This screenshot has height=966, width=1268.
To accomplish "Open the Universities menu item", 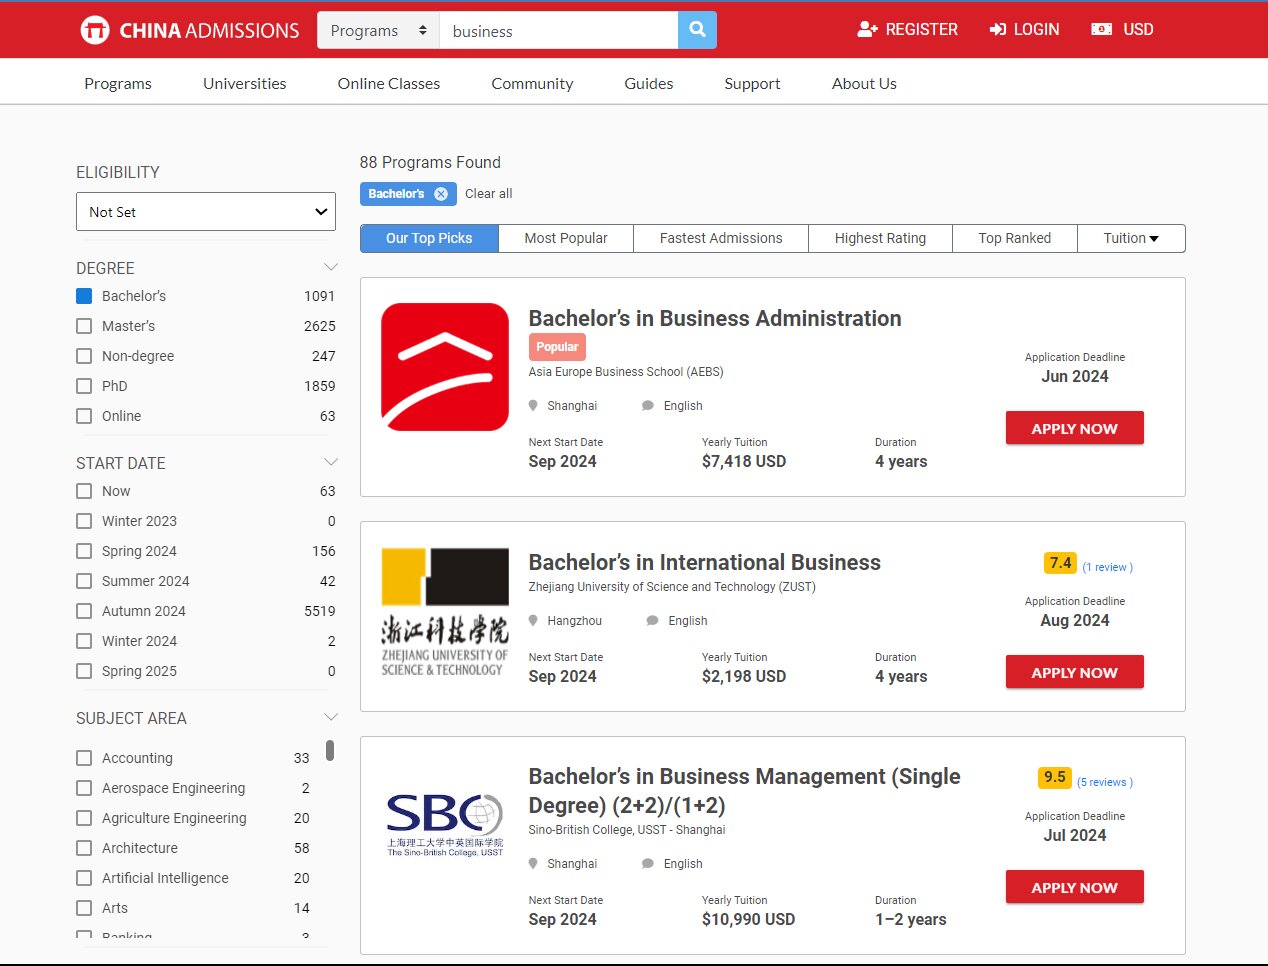I will (x=244, y=84).
